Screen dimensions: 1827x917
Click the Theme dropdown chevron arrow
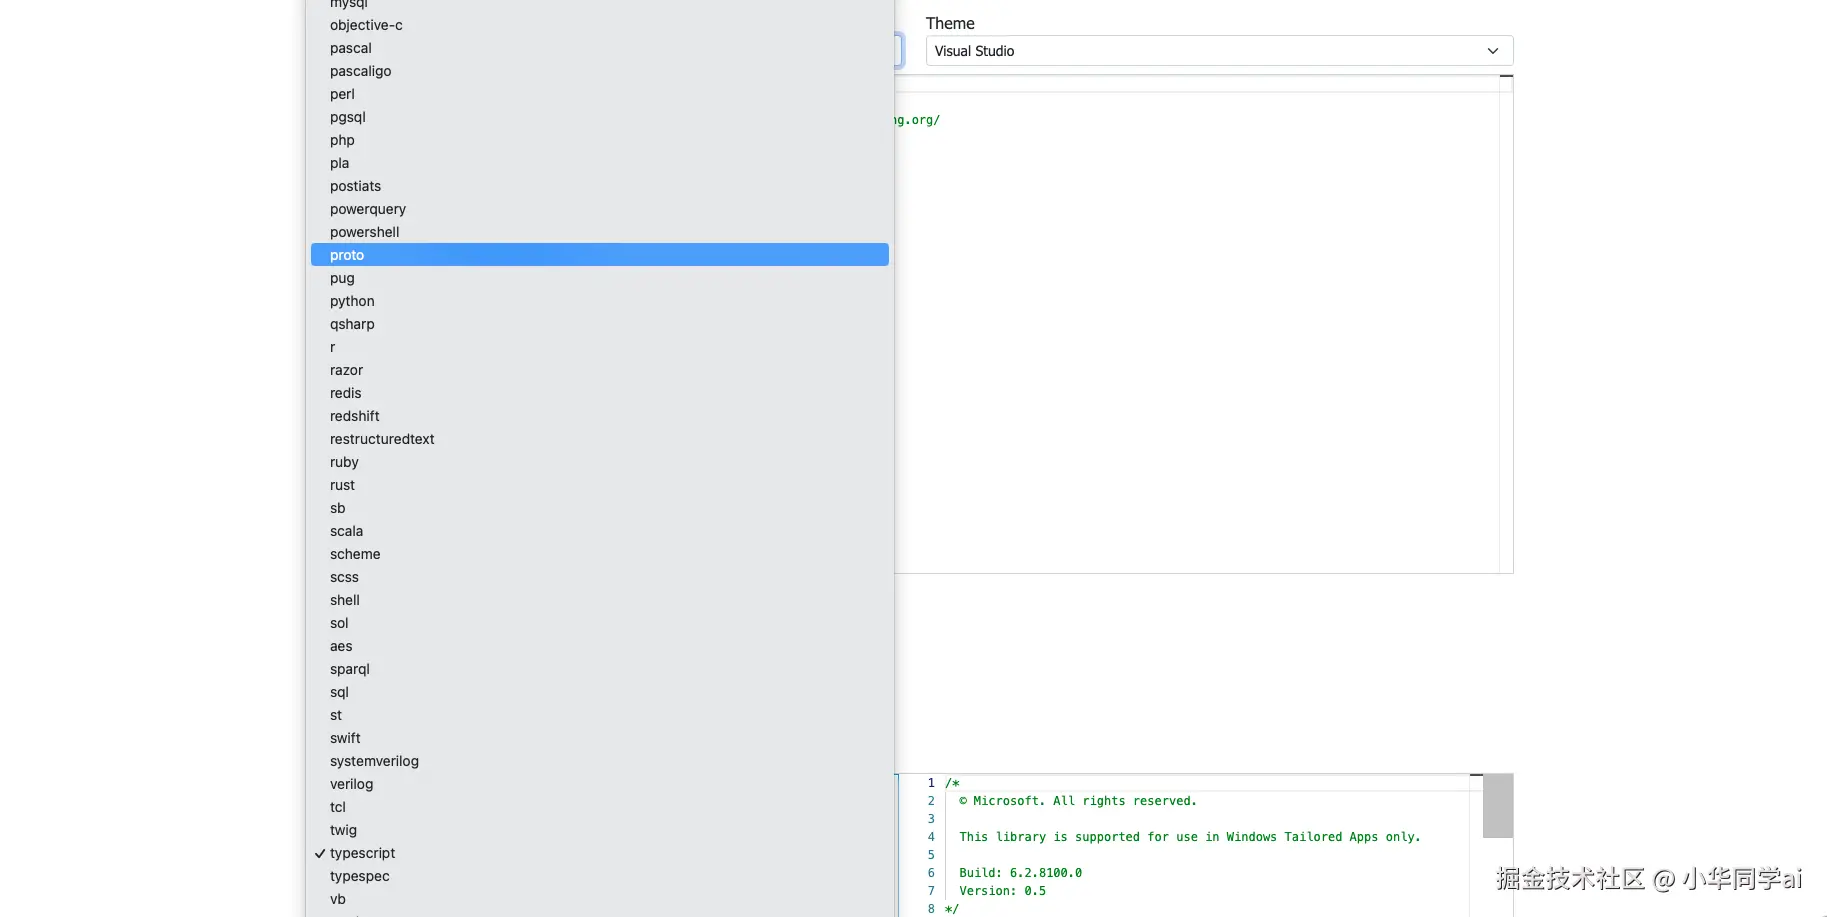1493,51
